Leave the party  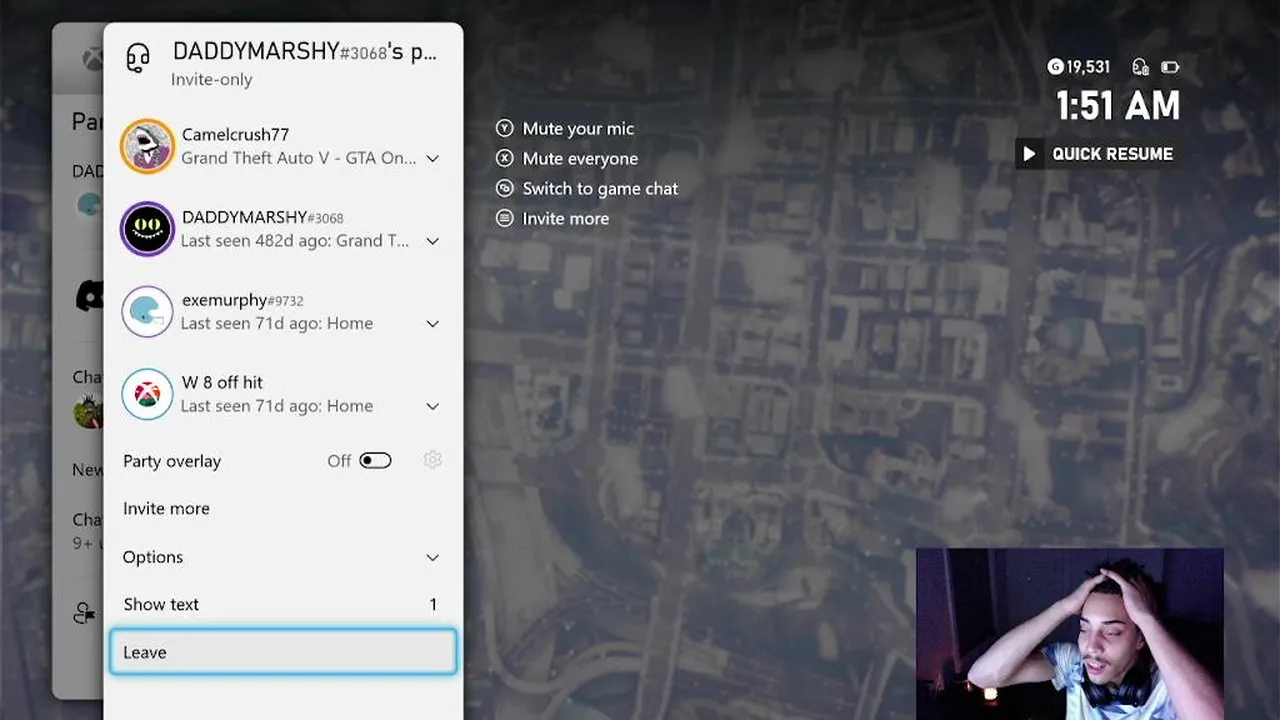[x=283, y=652]
